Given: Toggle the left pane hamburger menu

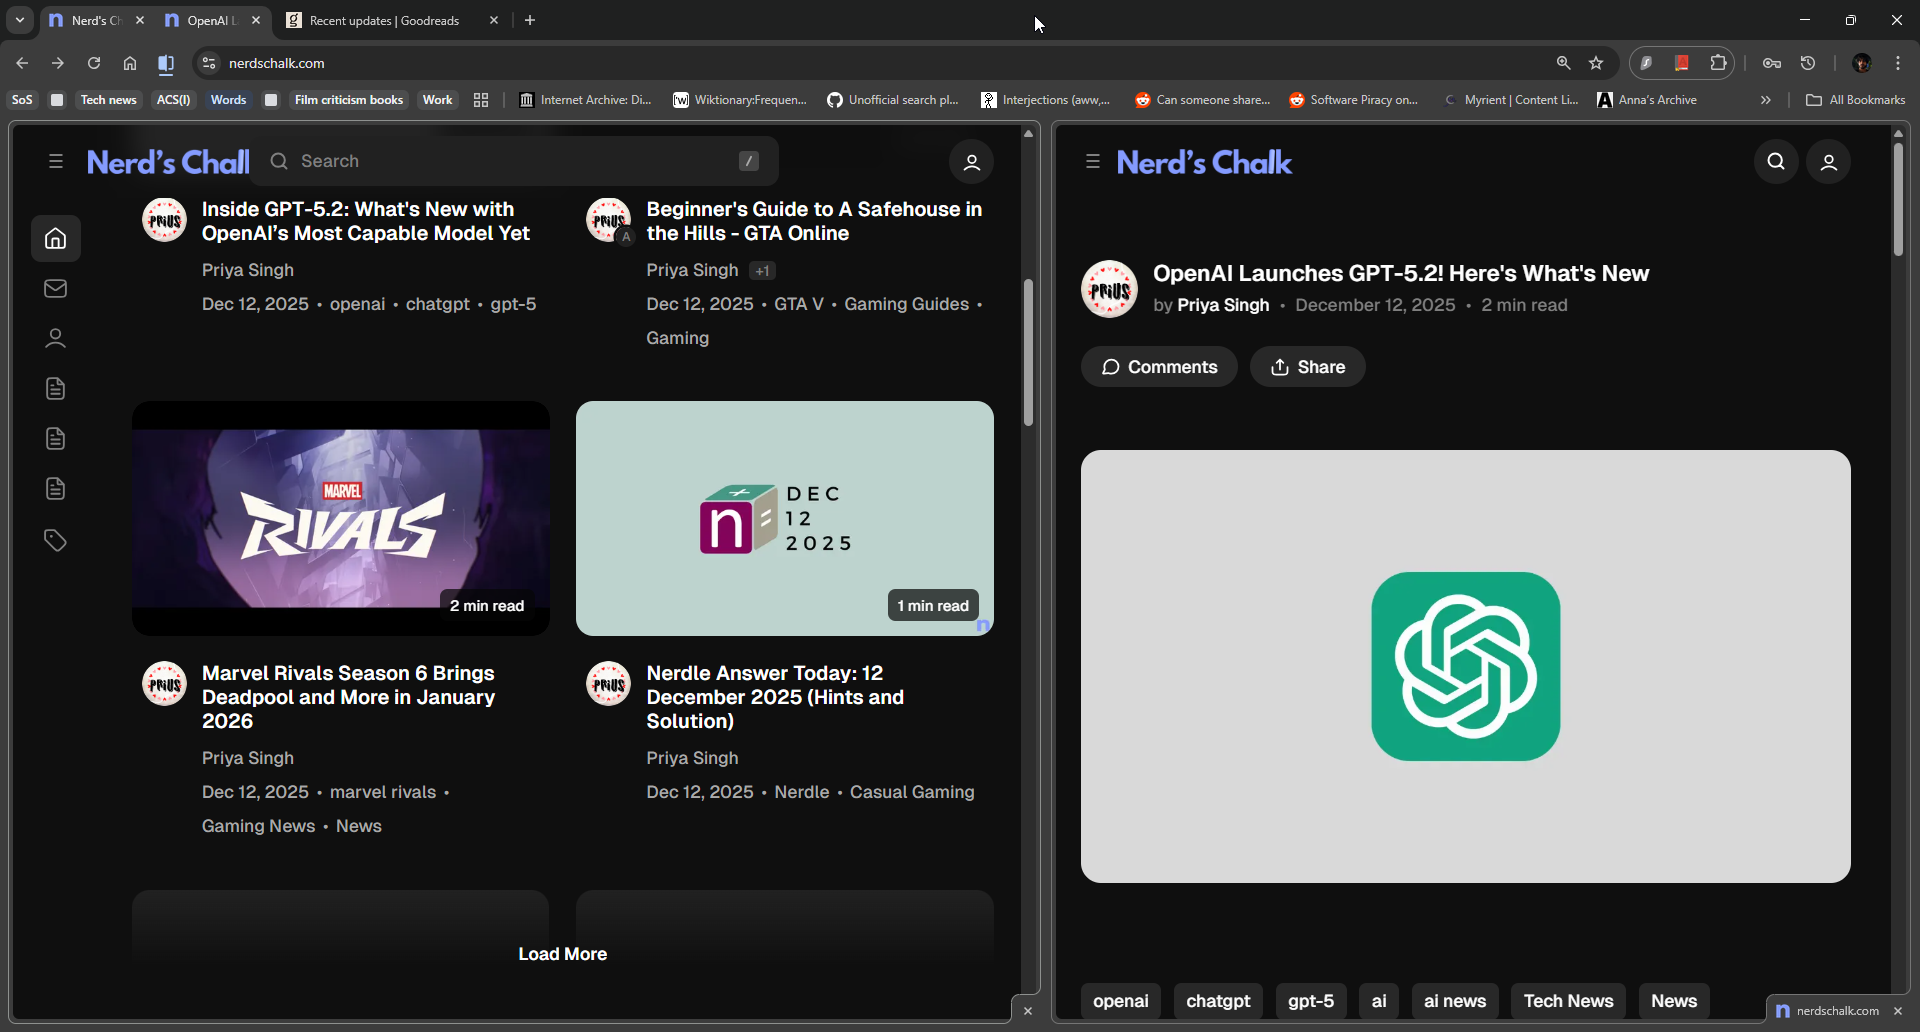Looking at the screenshot, I should click(56, 162).
